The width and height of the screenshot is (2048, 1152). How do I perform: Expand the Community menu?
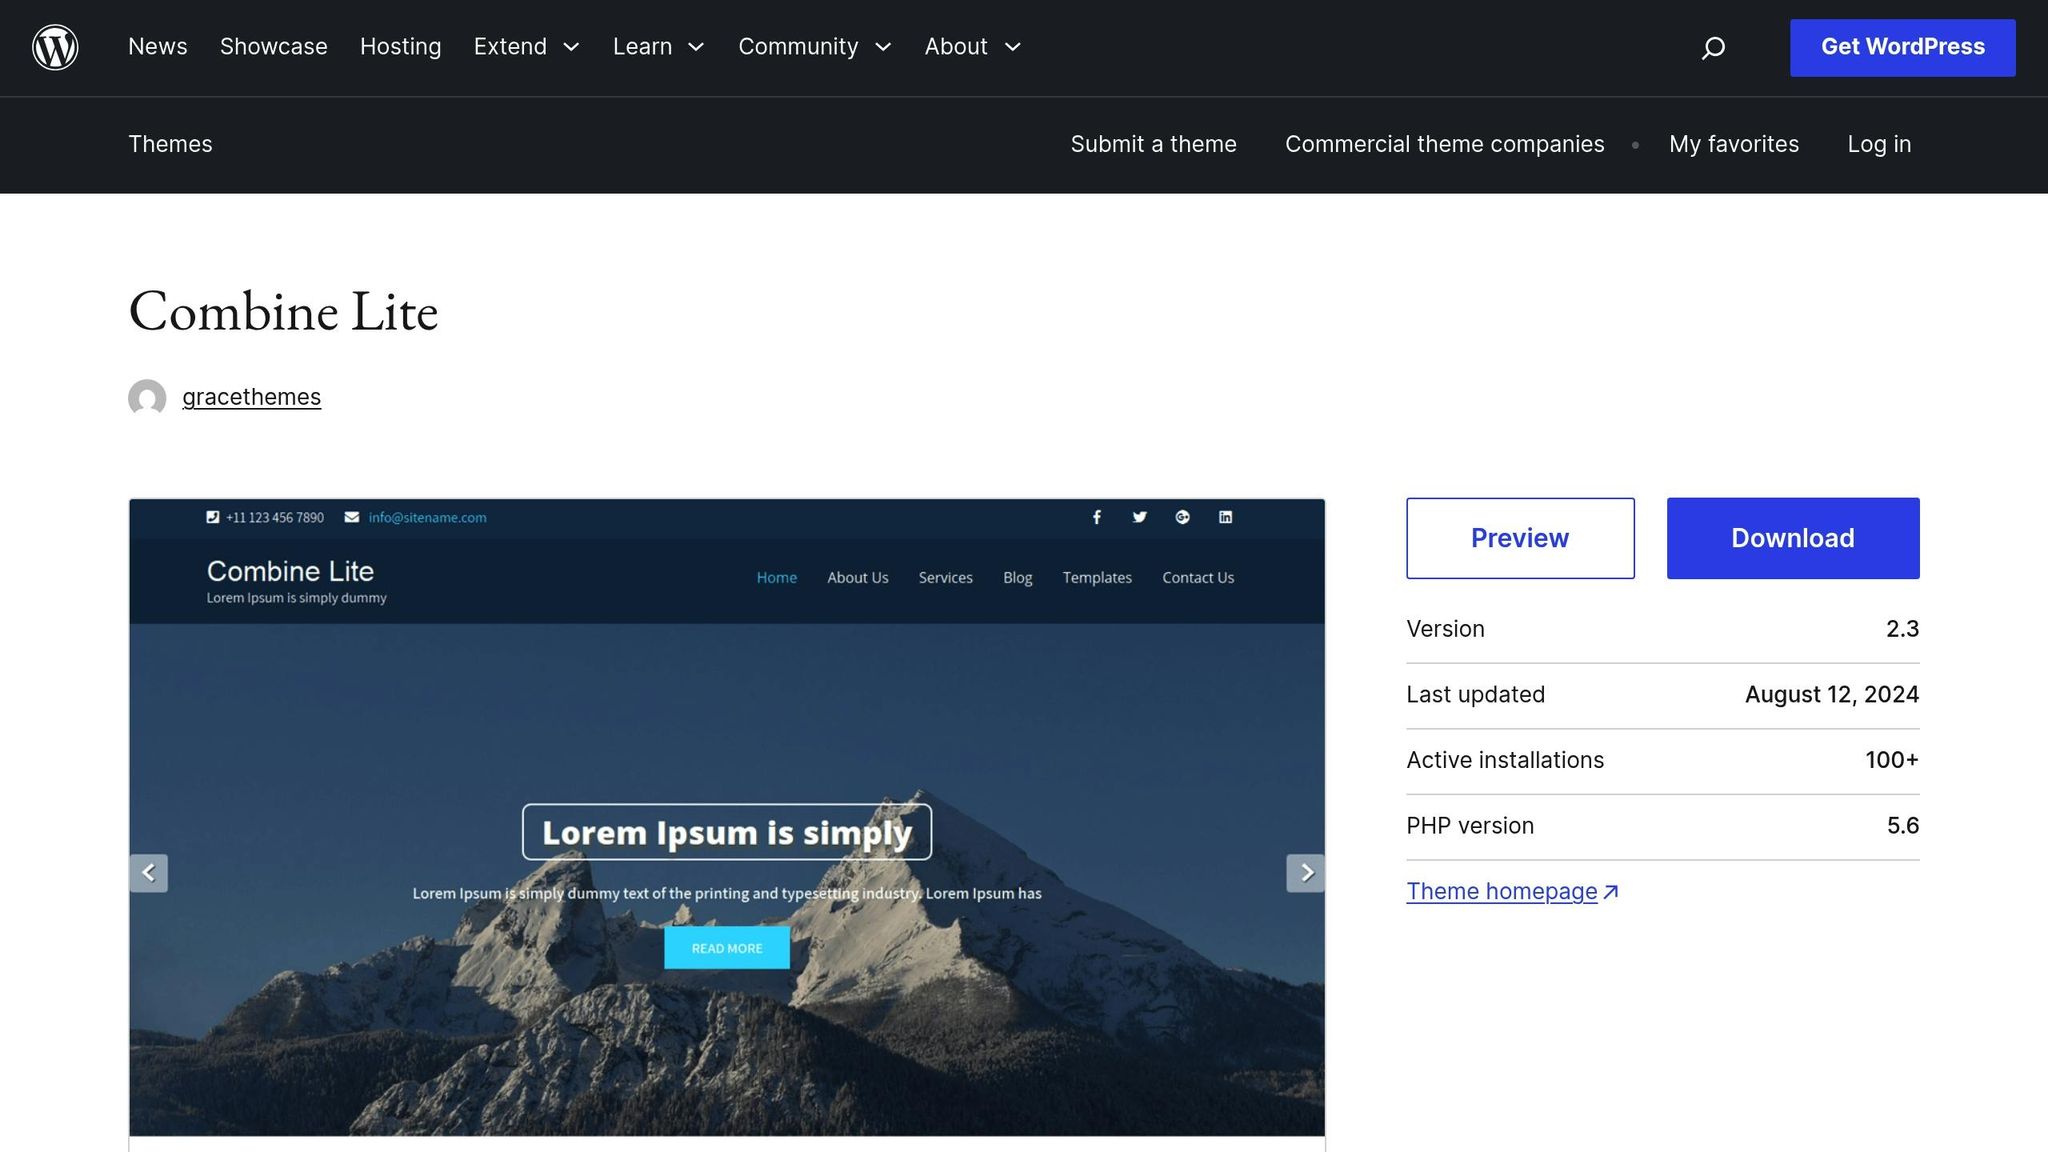pyautogui.click(x=815, y=47)
